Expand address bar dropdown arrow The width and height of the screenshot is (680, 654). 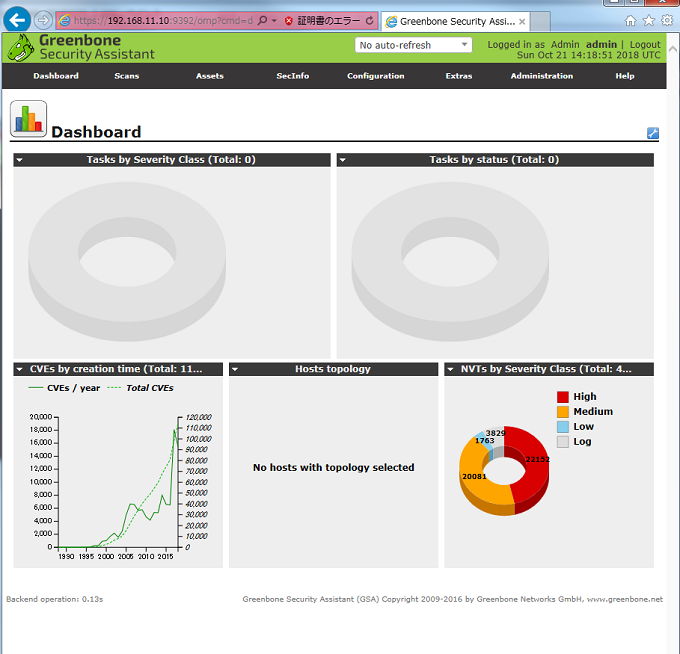coord(274,20)
